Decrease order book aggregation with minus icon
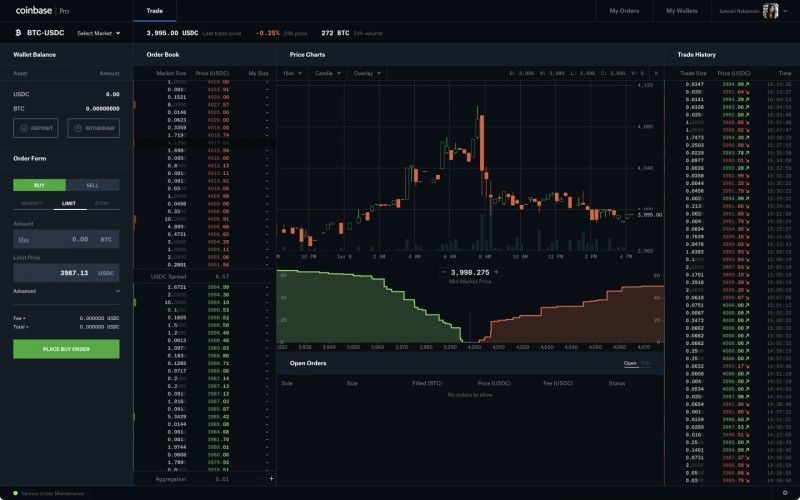 coord(257,479)
